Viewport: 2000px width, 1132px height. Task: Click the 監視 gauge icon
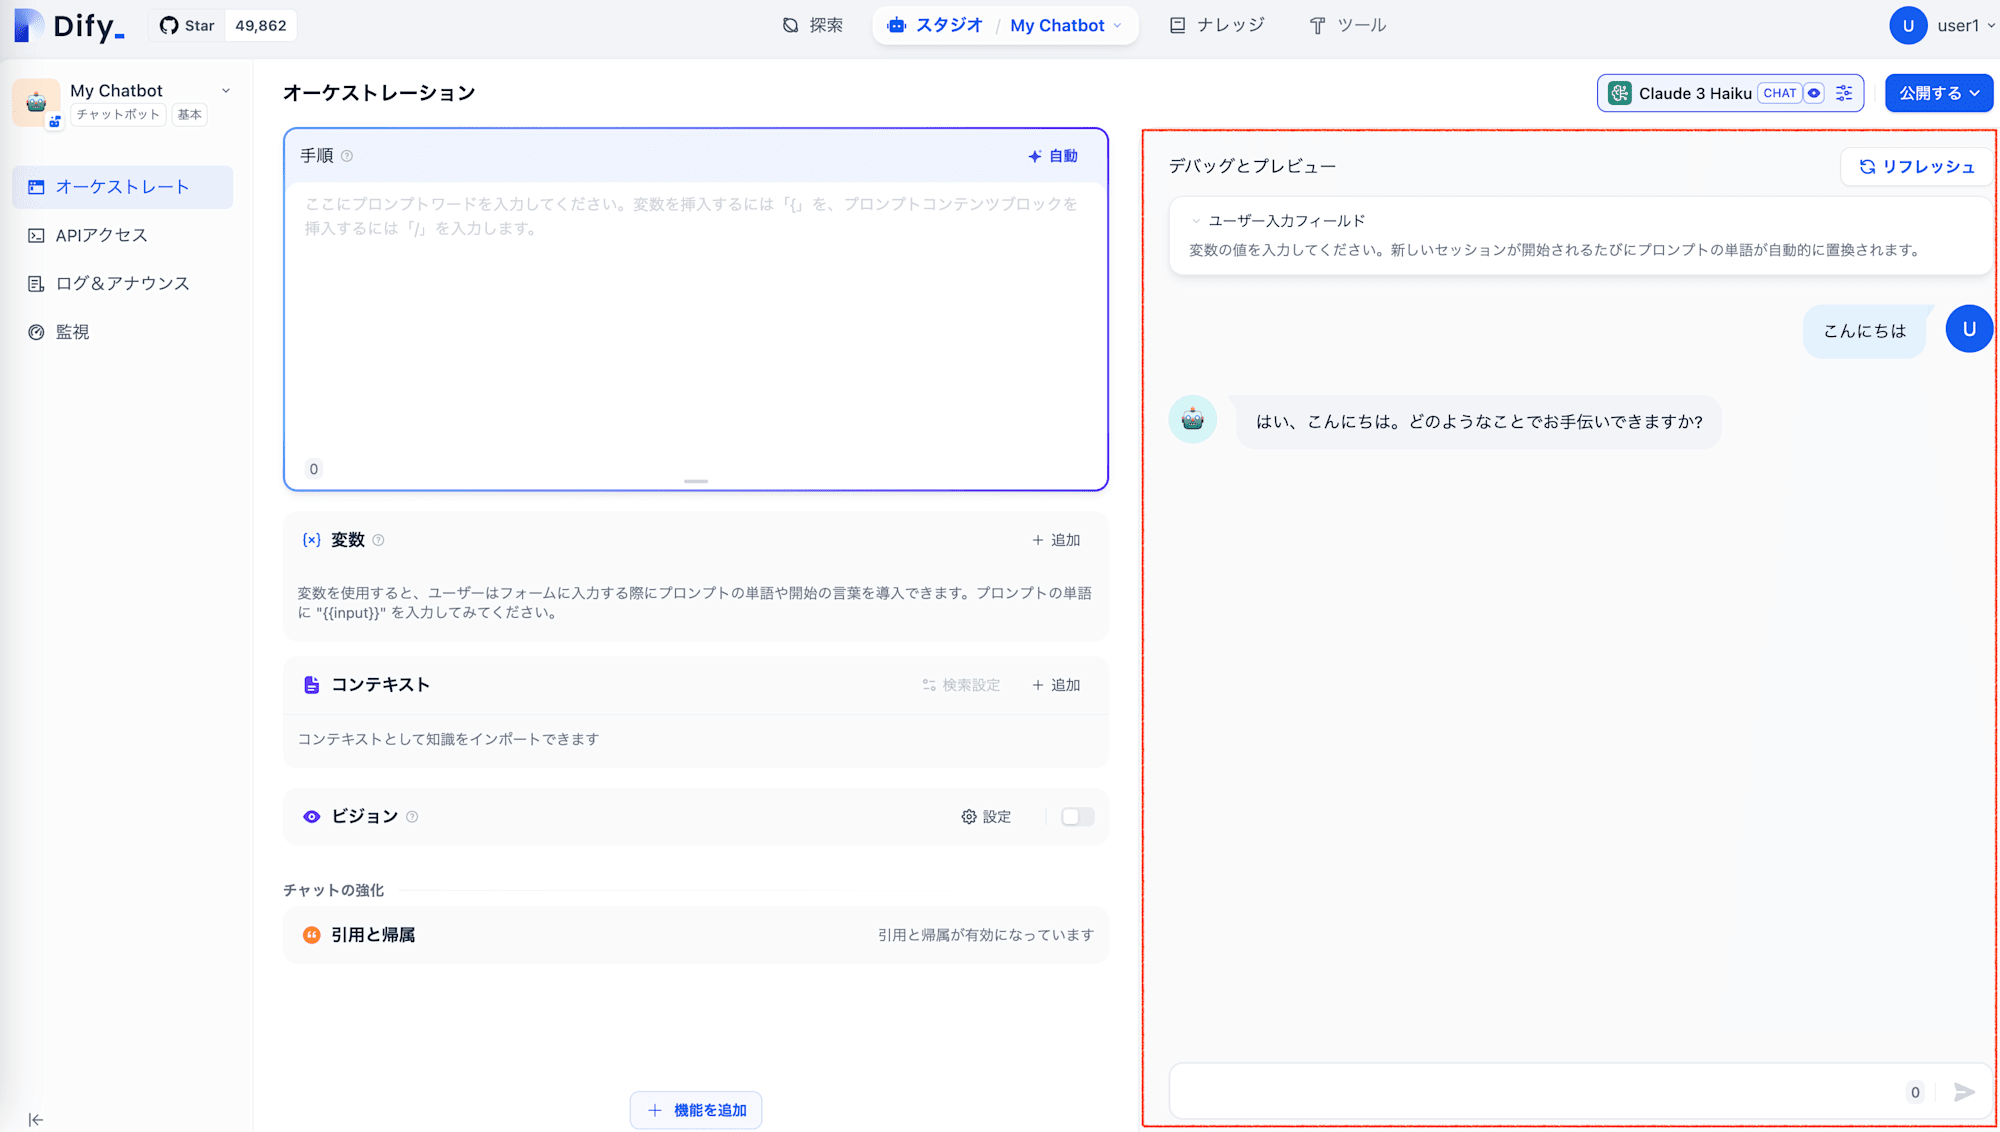click(36, 332)
